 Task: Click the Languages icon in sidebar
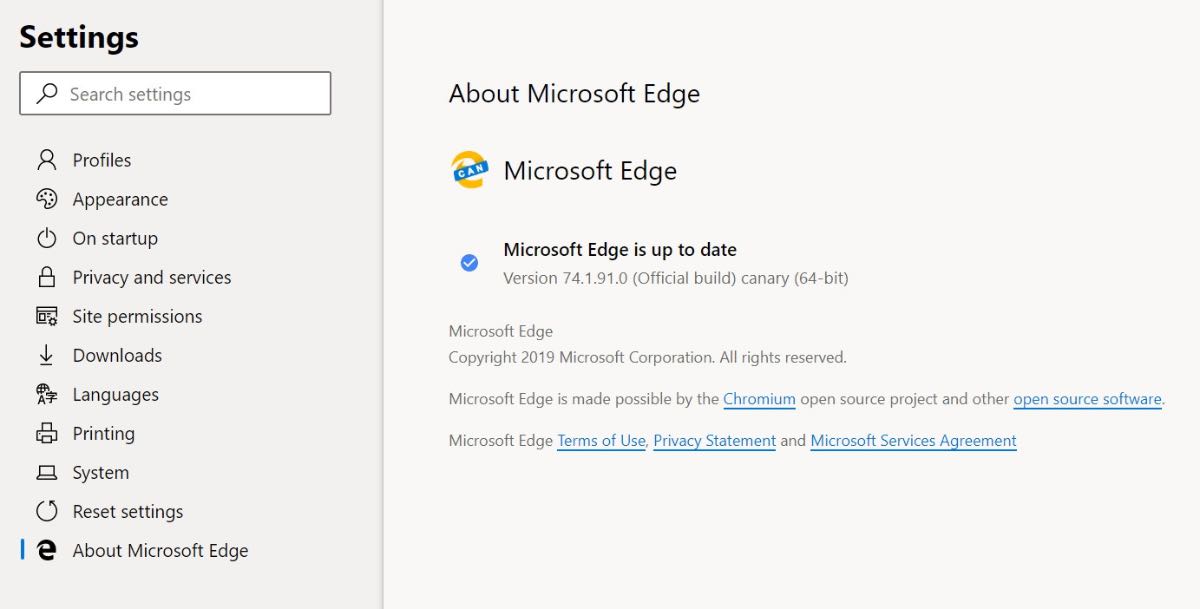tap(46, 394)
